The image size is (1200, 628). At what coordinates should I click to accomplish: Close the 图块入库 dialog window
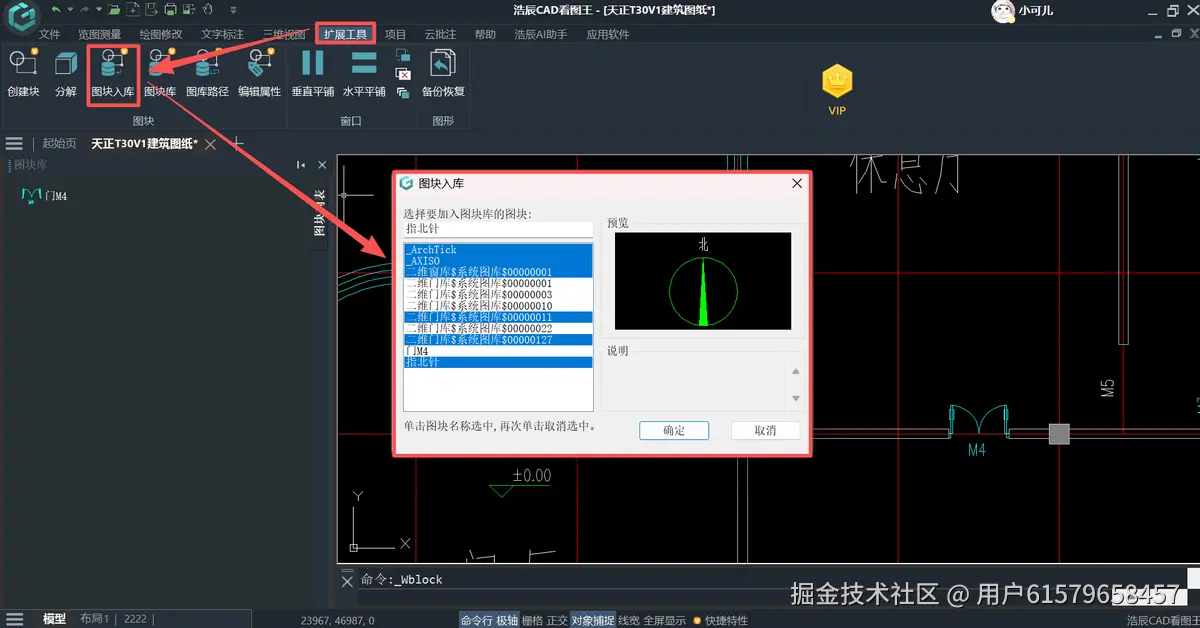pos(797,184)
